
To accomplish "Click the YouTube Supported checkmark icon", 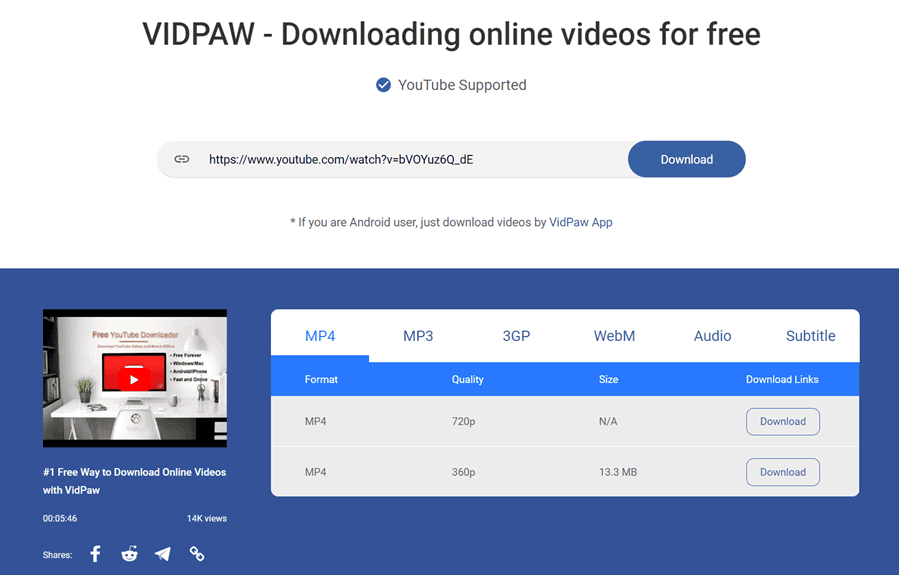I will click(383, 85).
